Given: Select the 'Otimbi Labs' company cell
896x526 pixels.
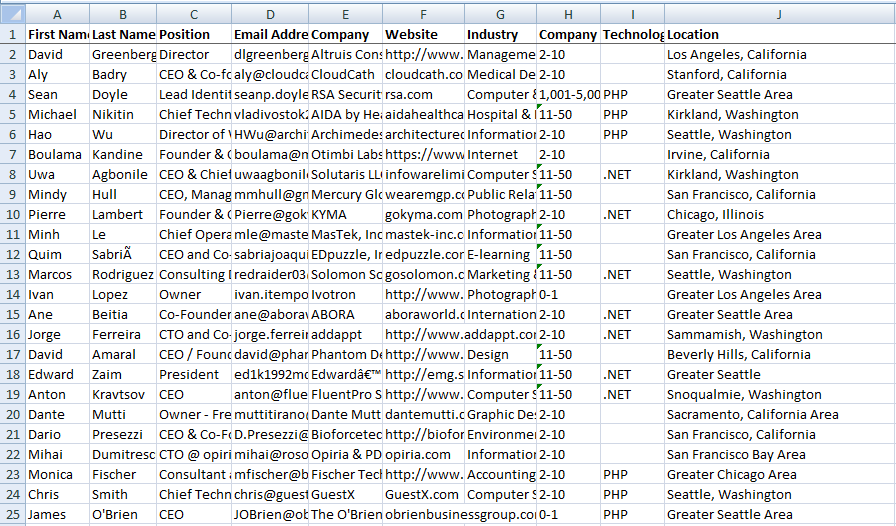Looking at the screenshot, I should [x=346, y=154].
